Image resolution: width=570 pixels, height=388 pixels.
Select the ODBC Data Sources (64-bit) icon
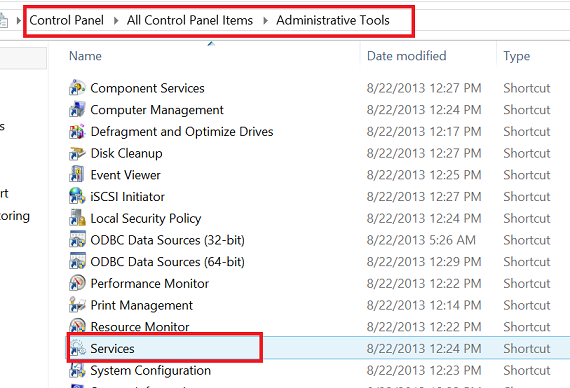click(x=77, y=261)
